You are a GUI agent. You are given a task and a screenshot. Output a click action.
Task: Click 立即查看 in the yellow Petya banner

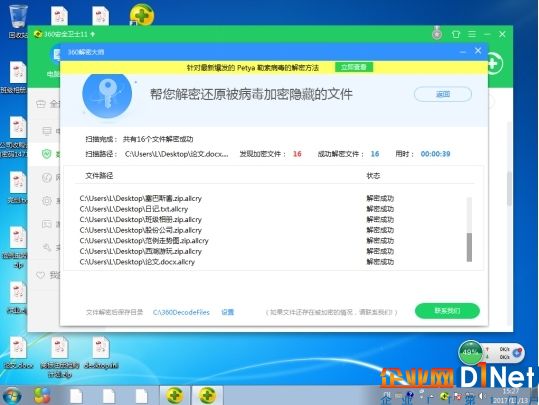tap(354, 67)
